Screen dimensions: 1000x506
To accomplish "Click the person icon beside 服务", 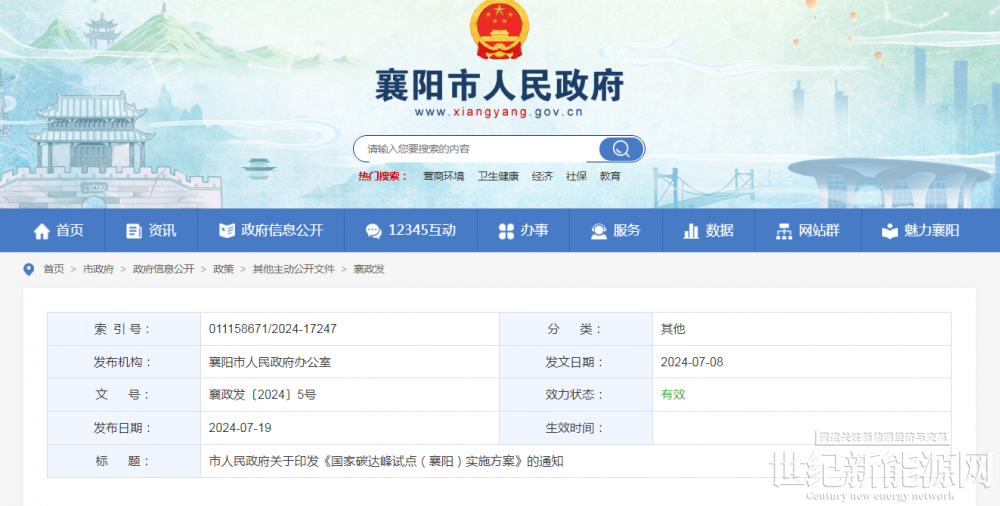I will pyautogui.click(x=599, y=231).
